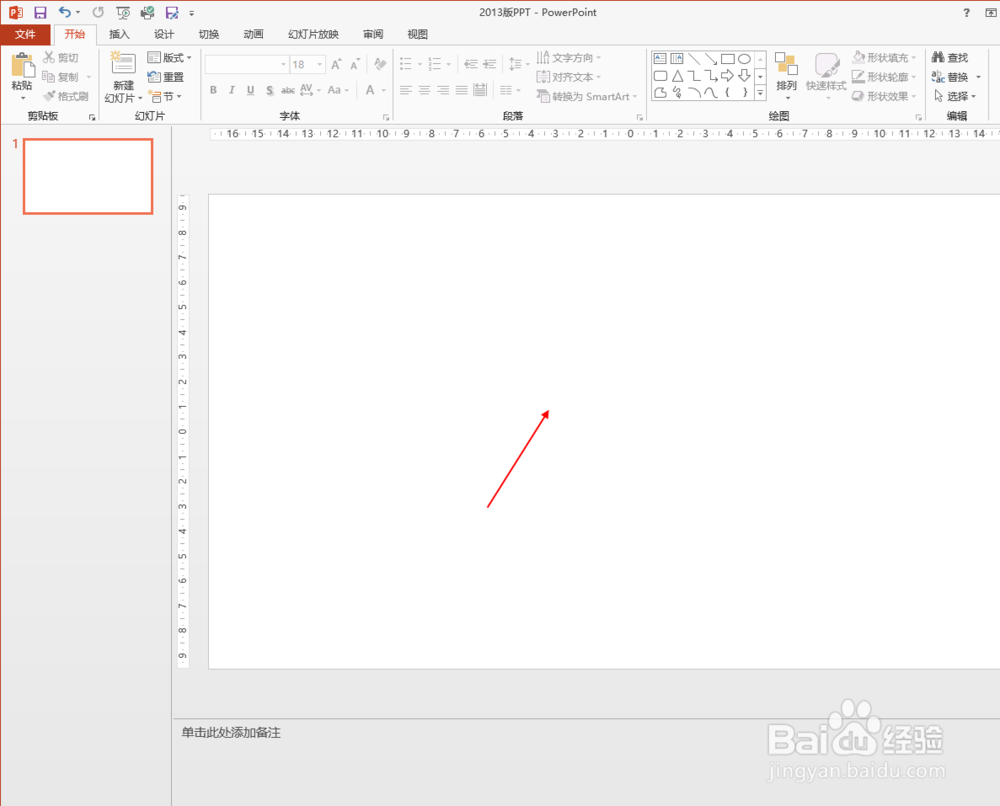The width and height of the screenshot is (1000, 806).
Task: Open the View (视图) tab
Action: tap(418, 34)
